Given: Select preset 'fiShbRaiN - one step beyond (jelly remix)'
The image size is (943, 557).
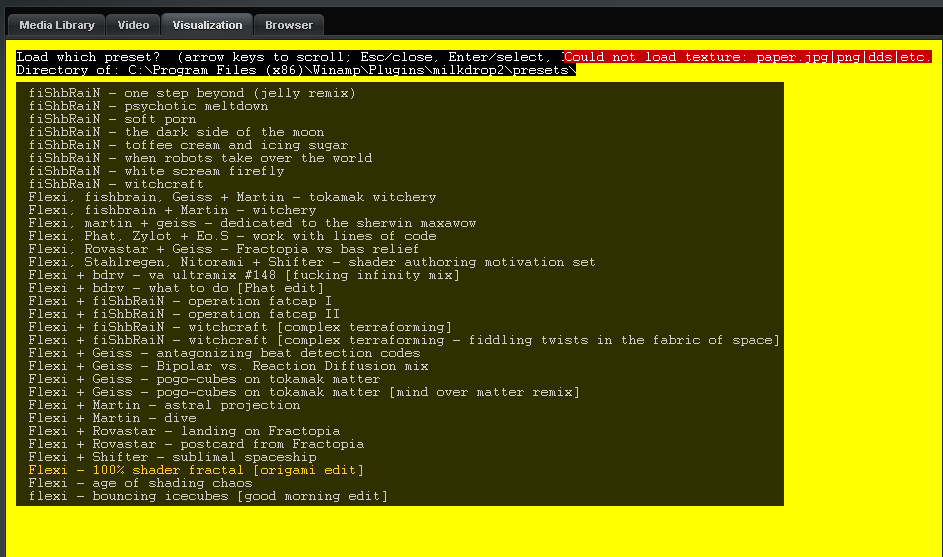Looking at the screenshot, I should point(192,93).
